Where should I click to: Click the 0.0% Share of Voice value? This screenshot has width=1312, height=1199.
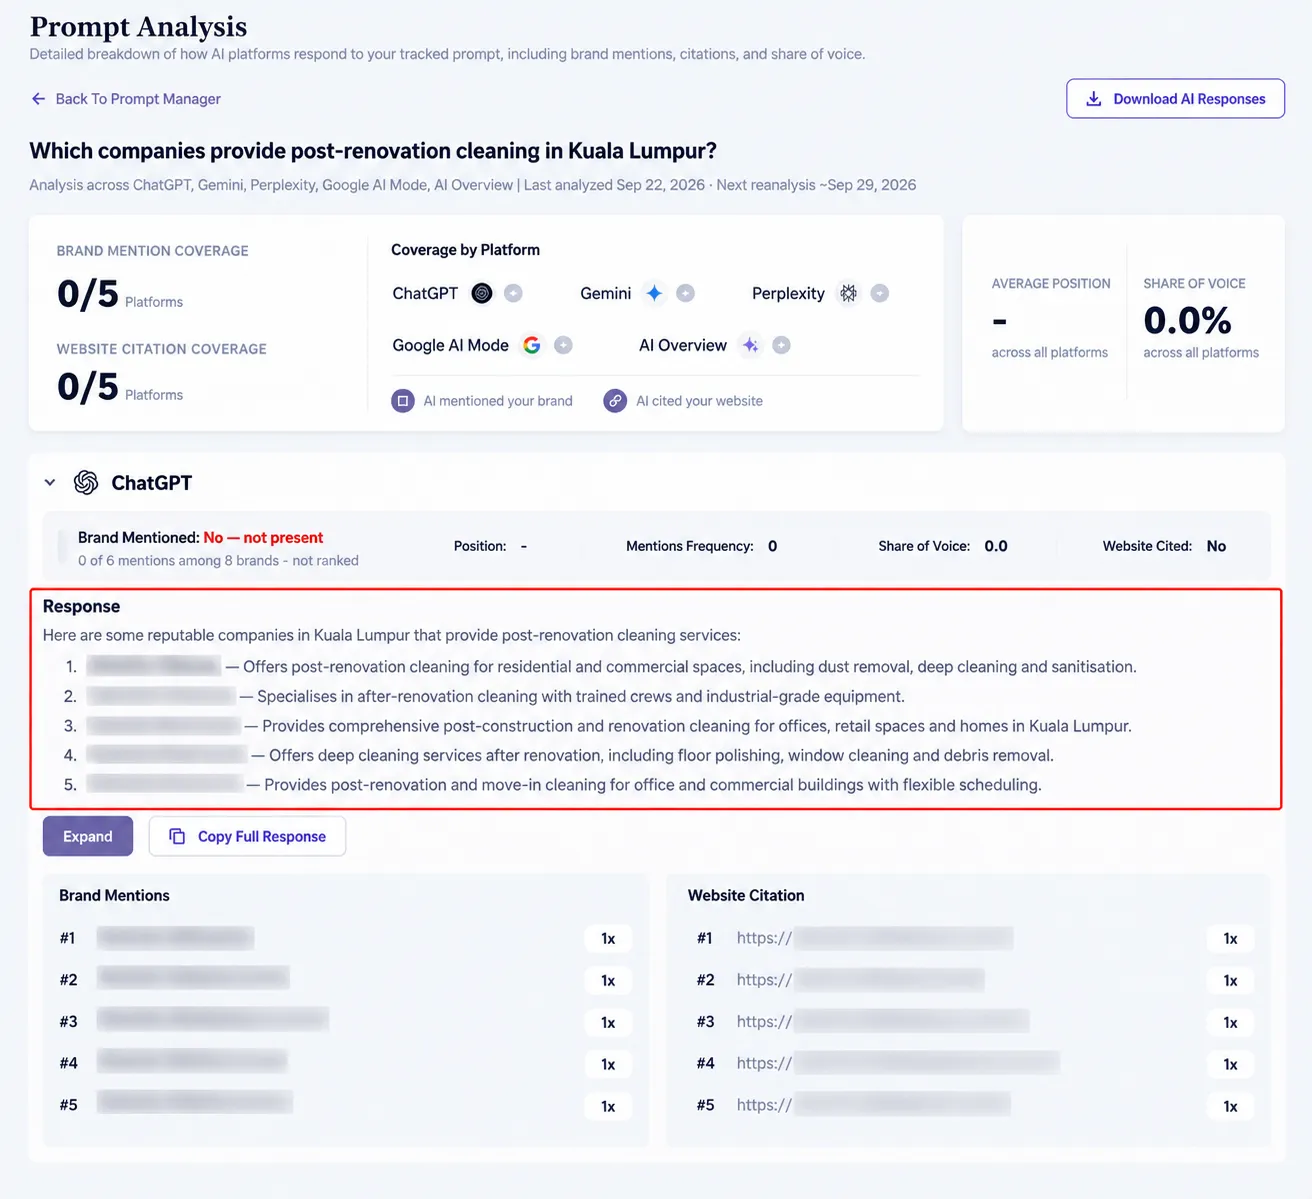[1187, 320]
